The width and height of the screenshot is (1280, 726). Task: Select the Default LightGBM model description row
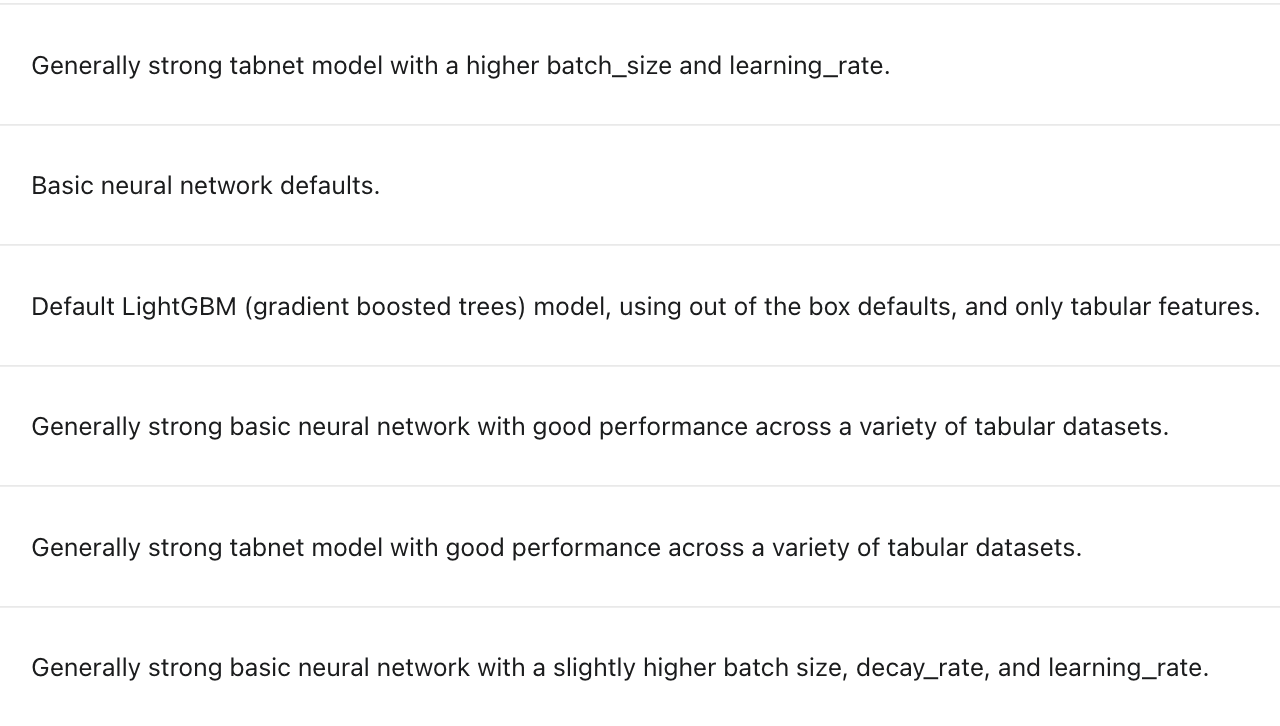click(645, 307)
